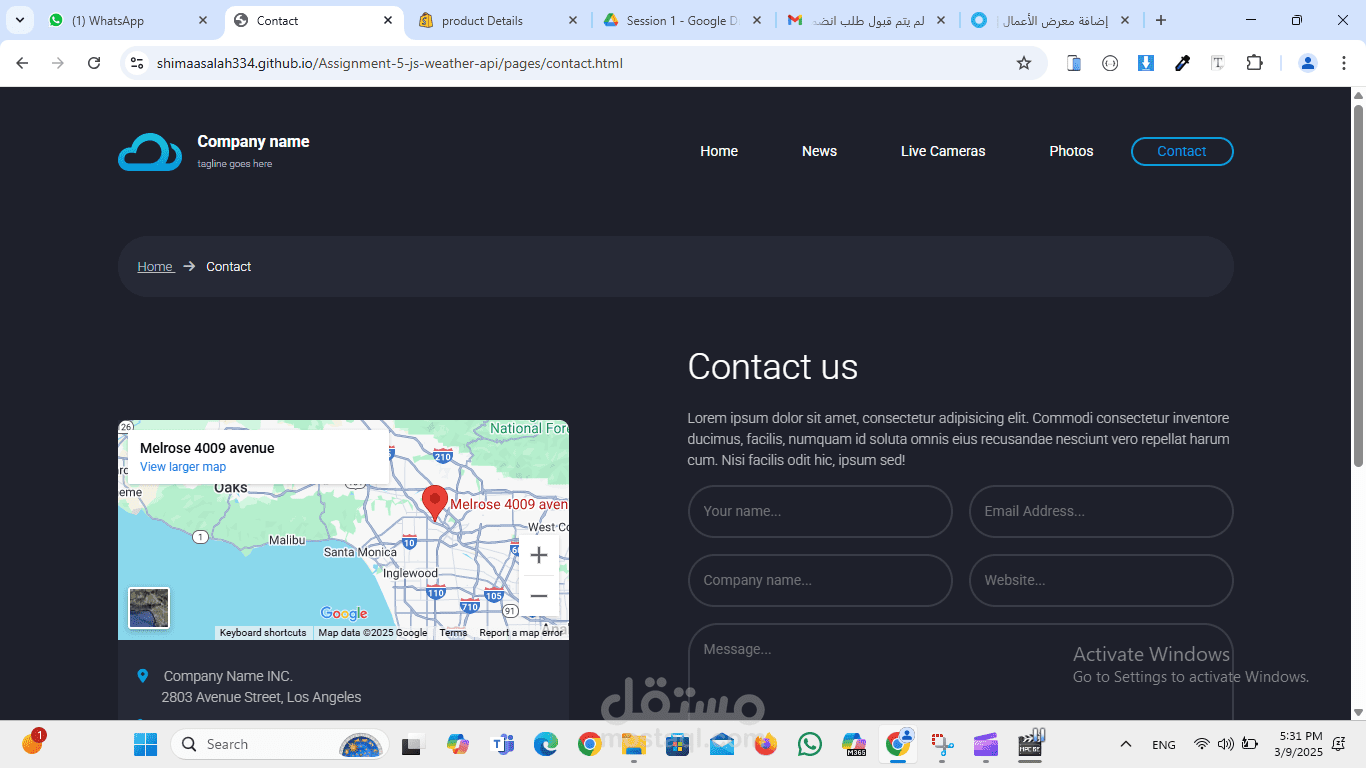Open ENG language indicator in tray
Viewport: 1366px width, 768px height.
1164,744
